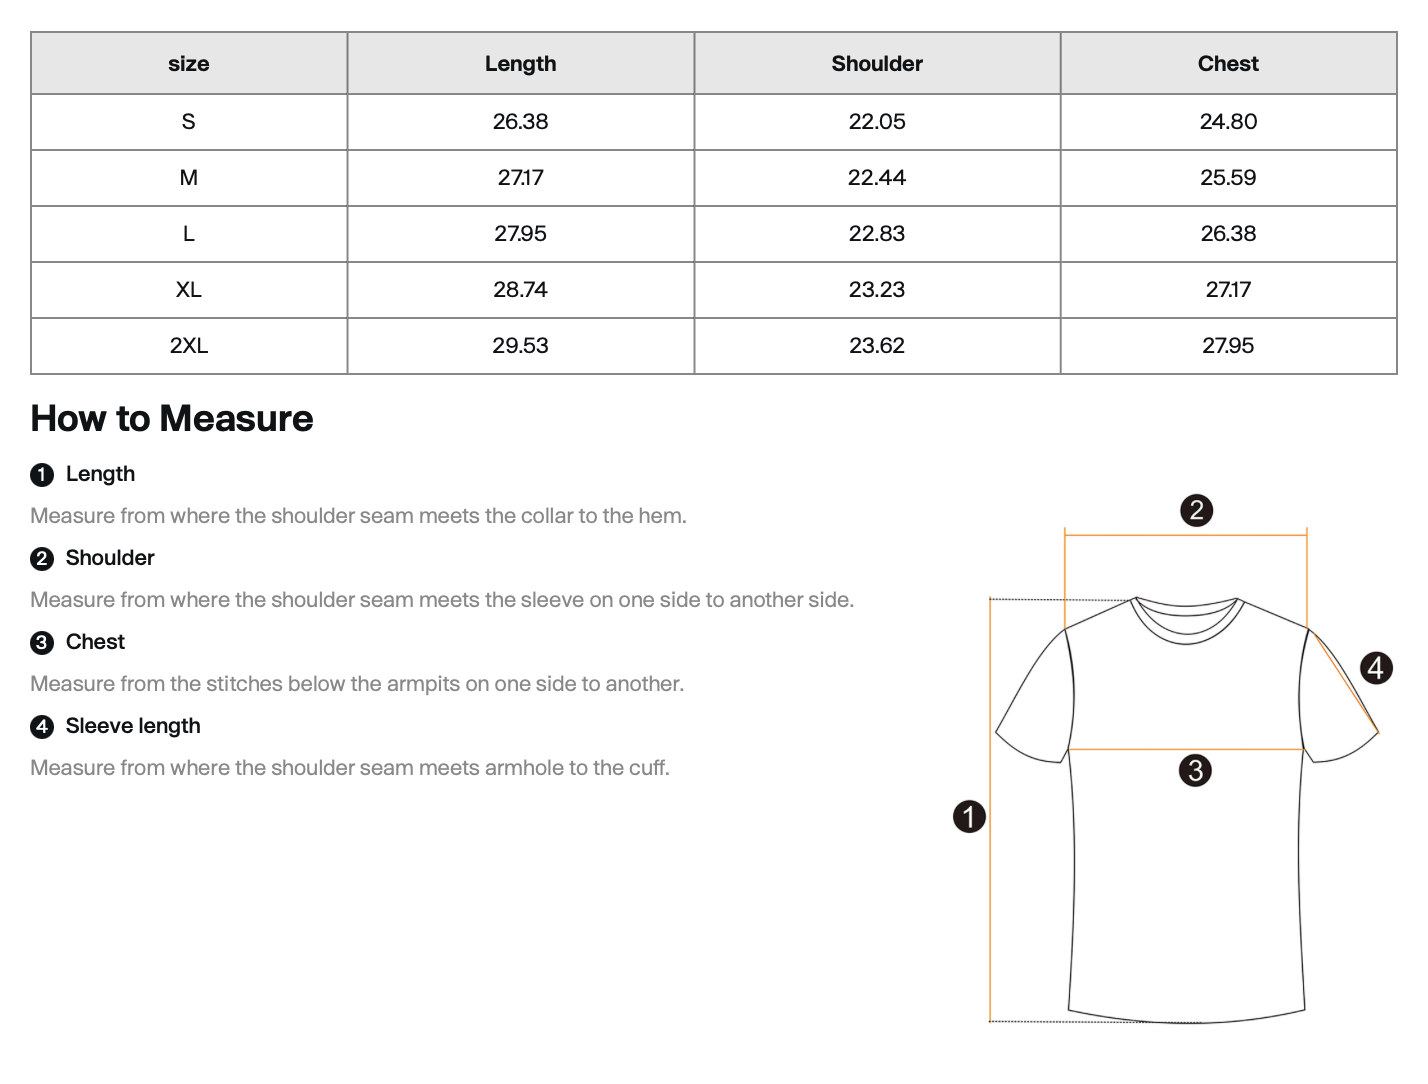Click the number 2 bullet beside Shoulder heading
1428x1084 pixels.
(x=42, y=559)
